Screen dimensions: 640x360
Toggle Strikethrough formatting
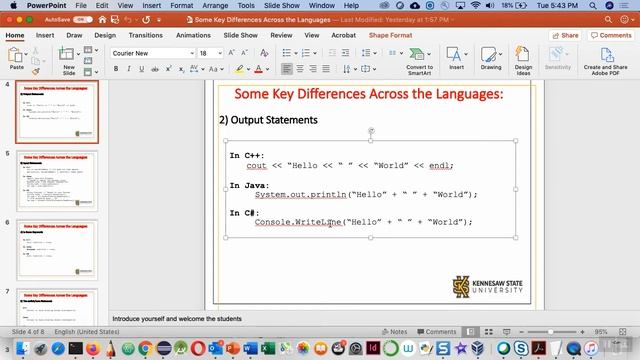pos(155,69)
